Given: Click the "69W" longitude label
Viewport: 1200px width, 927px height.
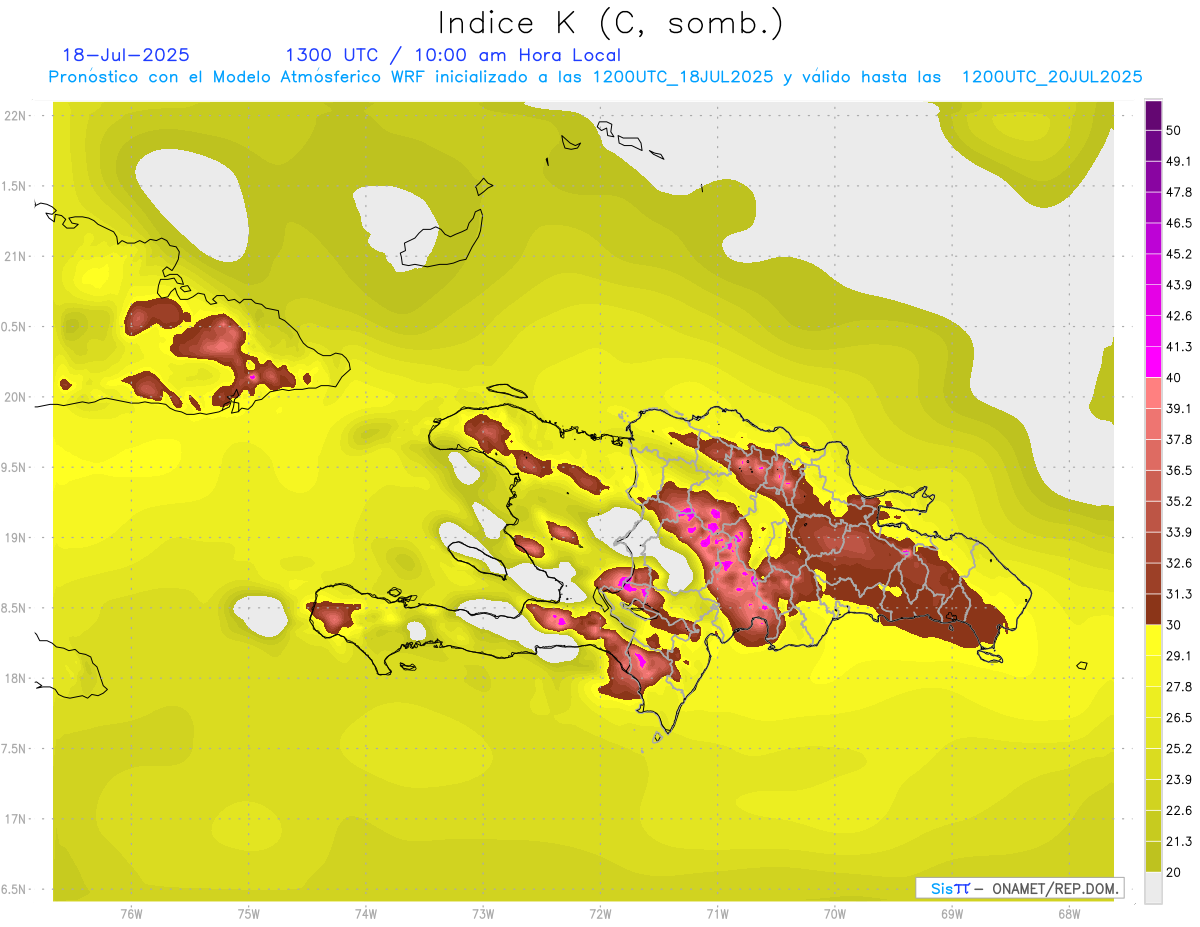Looking at the screenshot, I should pyautogui.click(x=952, y=914).
